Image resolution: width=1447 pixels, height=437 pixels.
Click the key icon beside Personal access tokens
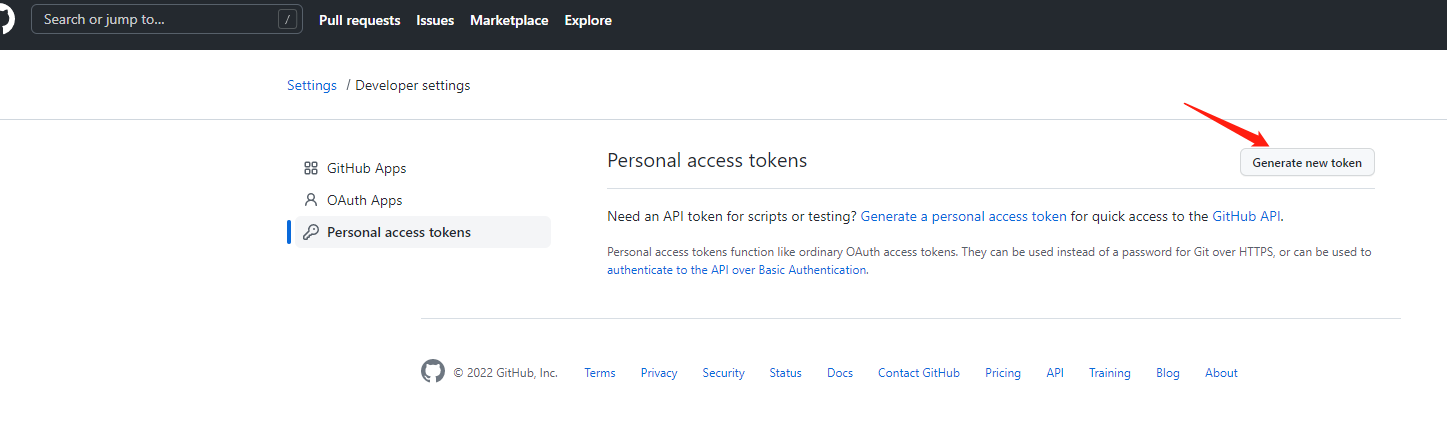coord(310,232)
